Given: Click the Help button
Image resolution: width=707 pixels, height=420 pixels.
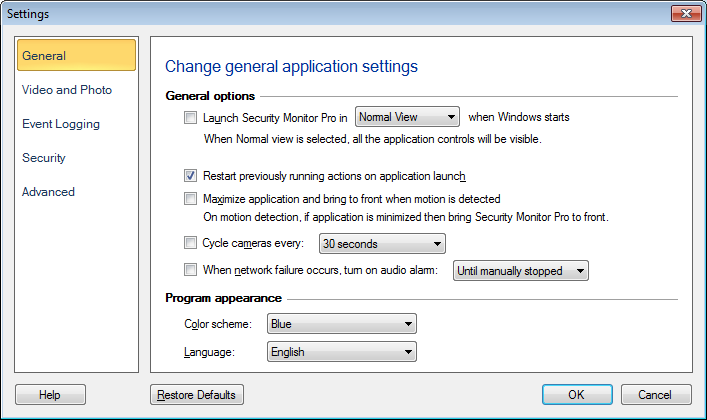Looking at the screenshot, I should [50, 395].
